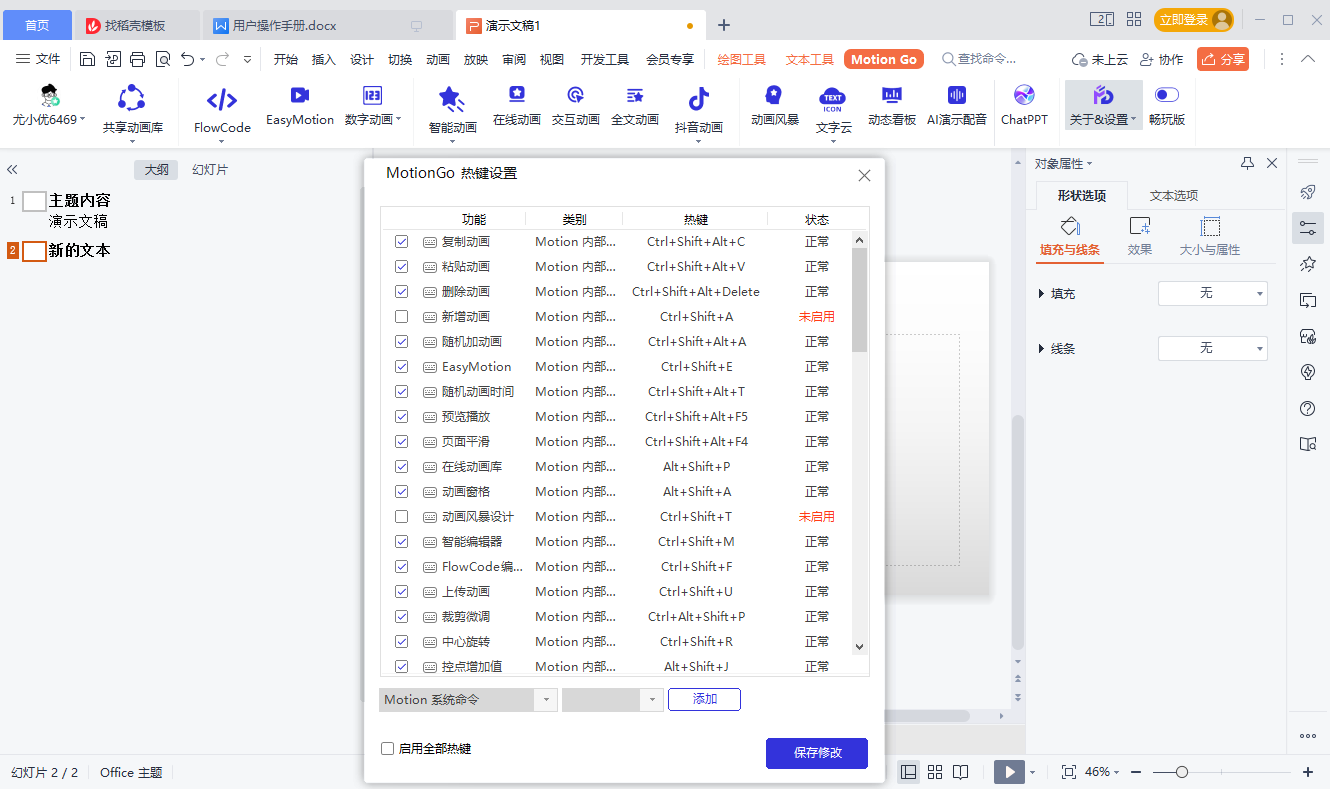Select the 交互动画 interactive animation tool
The width and height of the screenshot is (1330, 789).
click(x=576, y=106)
